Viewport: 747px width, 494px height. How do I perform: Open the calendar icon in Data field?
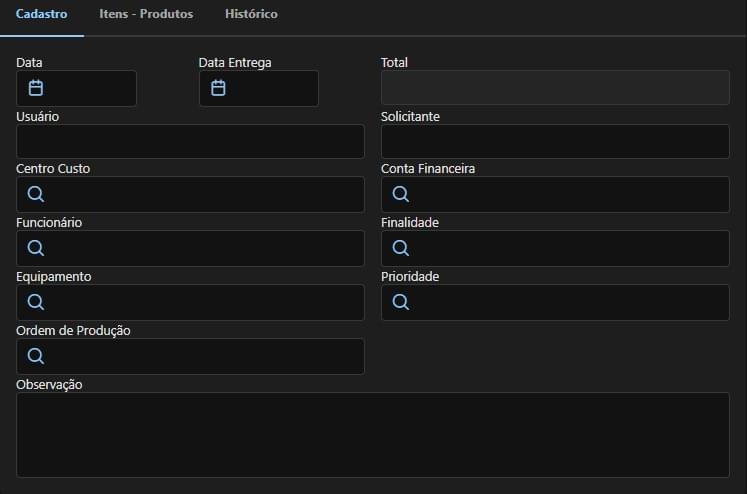(x=36, y=88)
